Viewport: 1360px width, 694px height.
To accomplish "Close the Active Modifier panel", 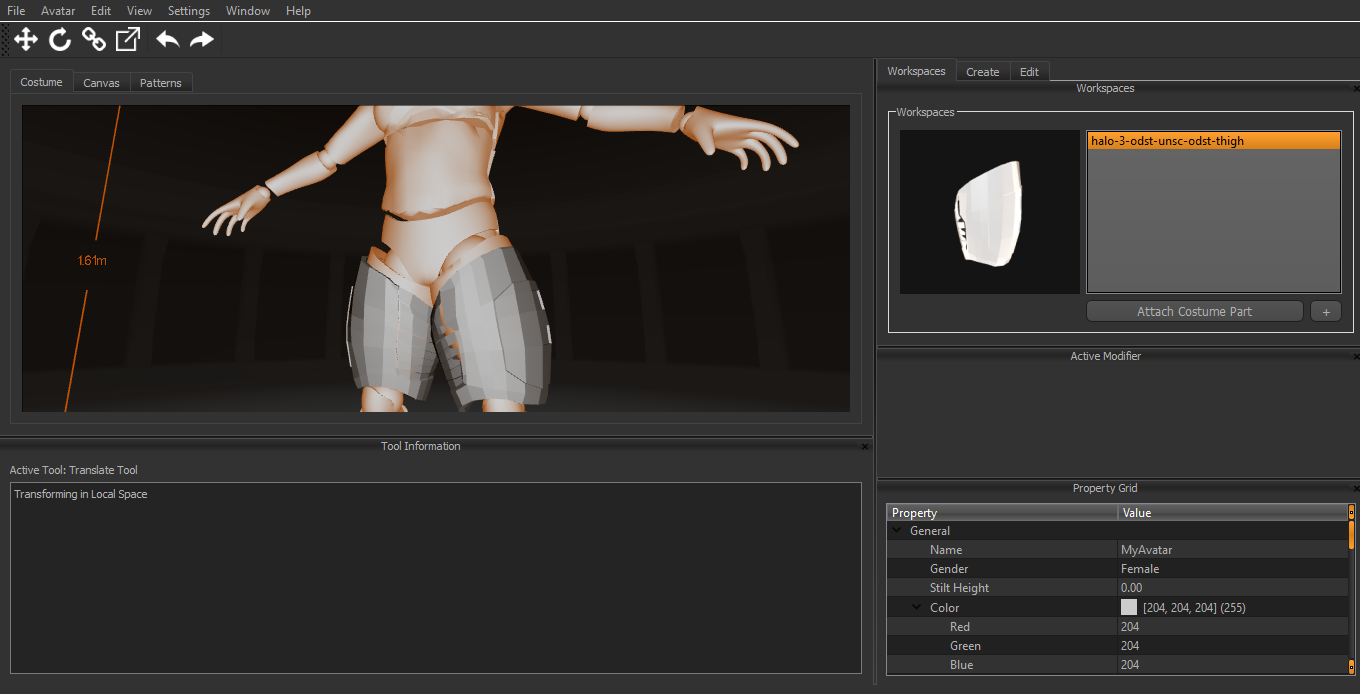I will pyautogui.click(x=1356, y=356).
